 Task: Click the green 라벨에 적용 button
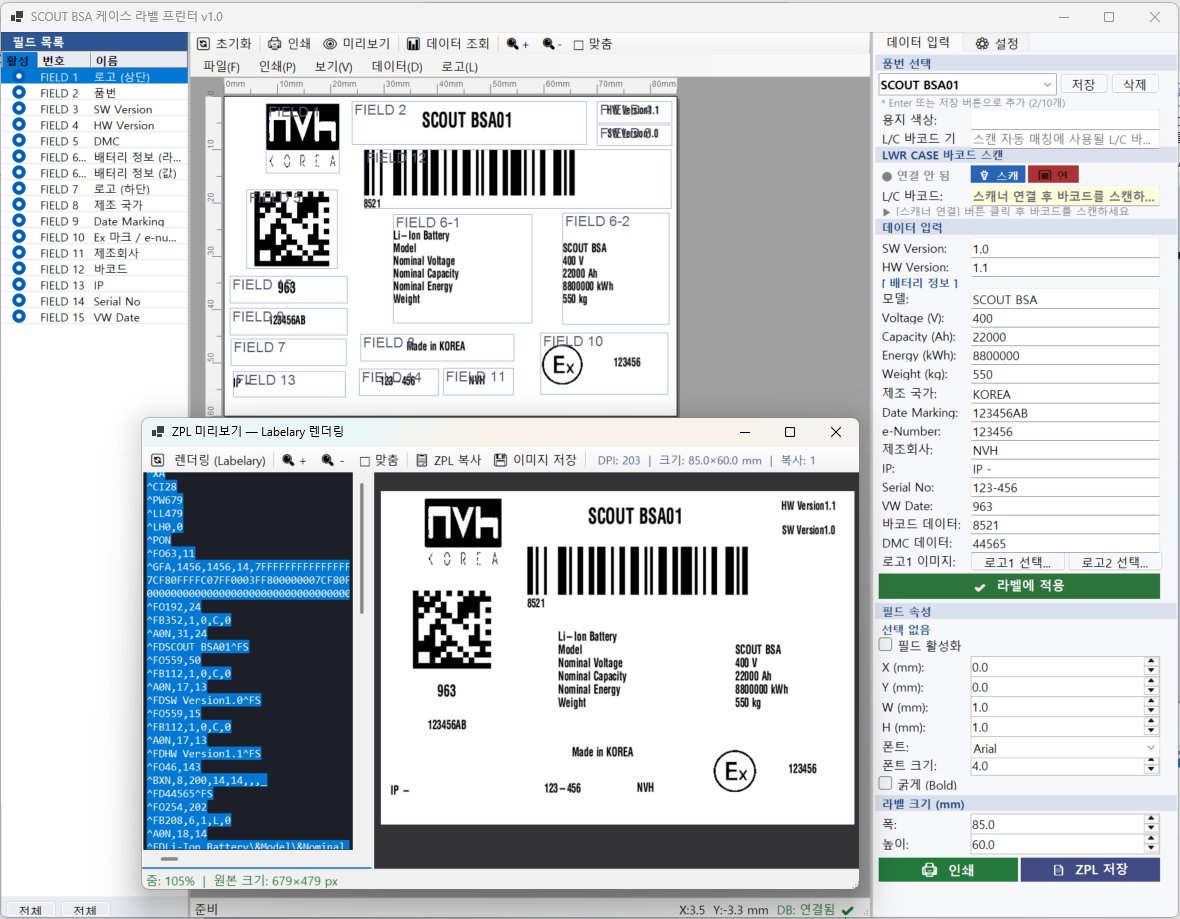[1019, 586]
